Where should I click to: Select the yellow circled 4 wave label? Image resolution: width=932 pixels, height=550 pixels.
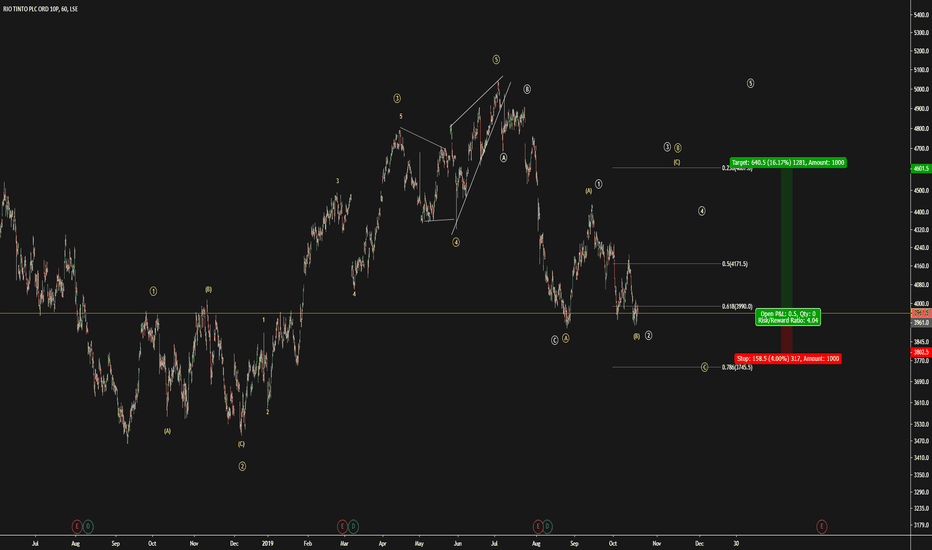point(456,242)
